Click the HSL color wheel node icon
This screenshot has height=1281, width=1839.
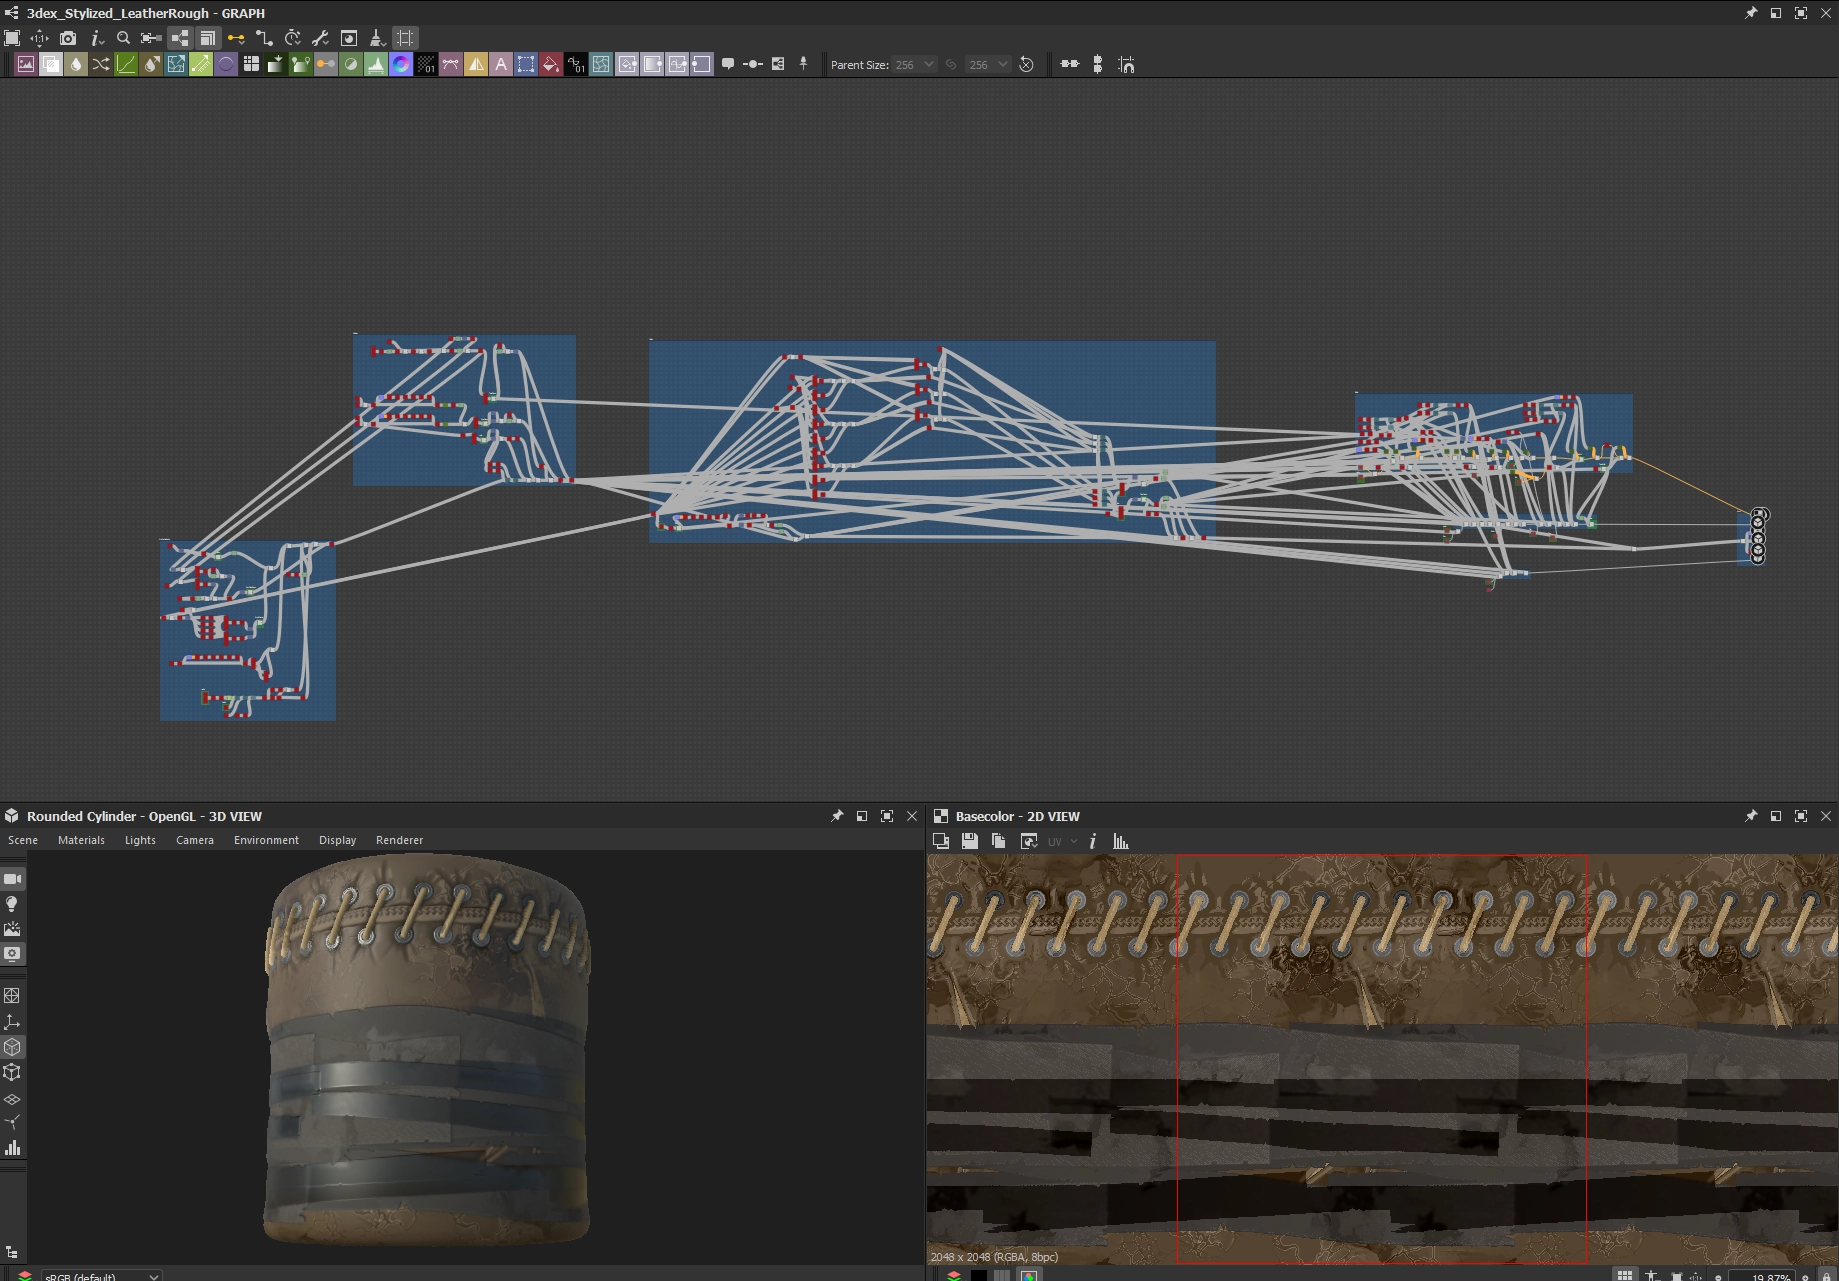point(401,65)
